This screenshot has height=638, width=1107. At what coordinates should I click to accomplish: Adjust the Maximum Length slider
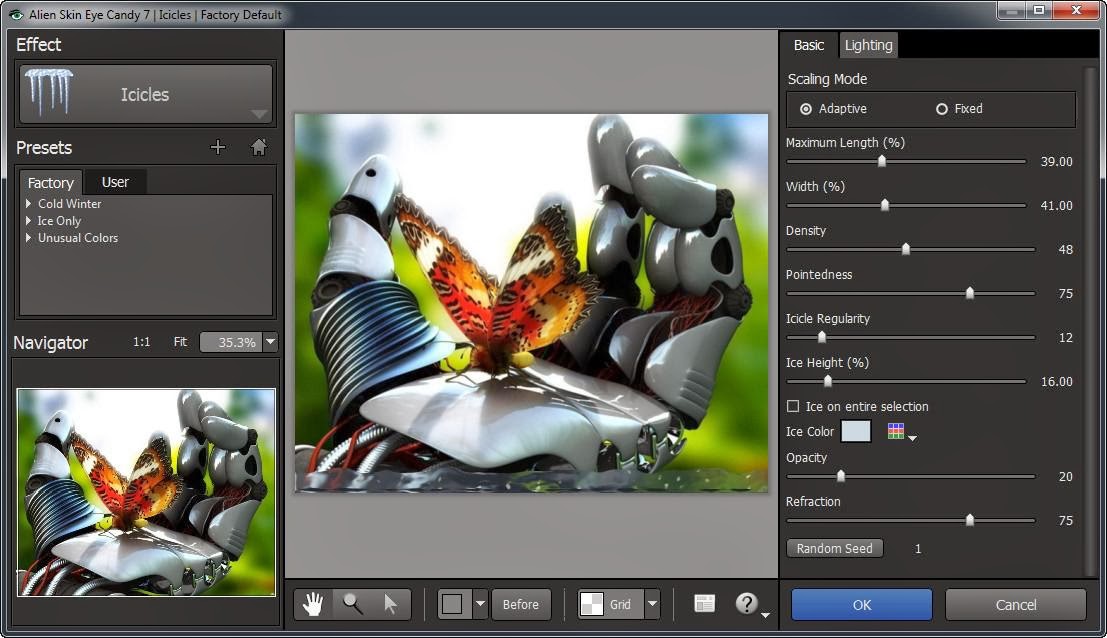coord(882,161)
